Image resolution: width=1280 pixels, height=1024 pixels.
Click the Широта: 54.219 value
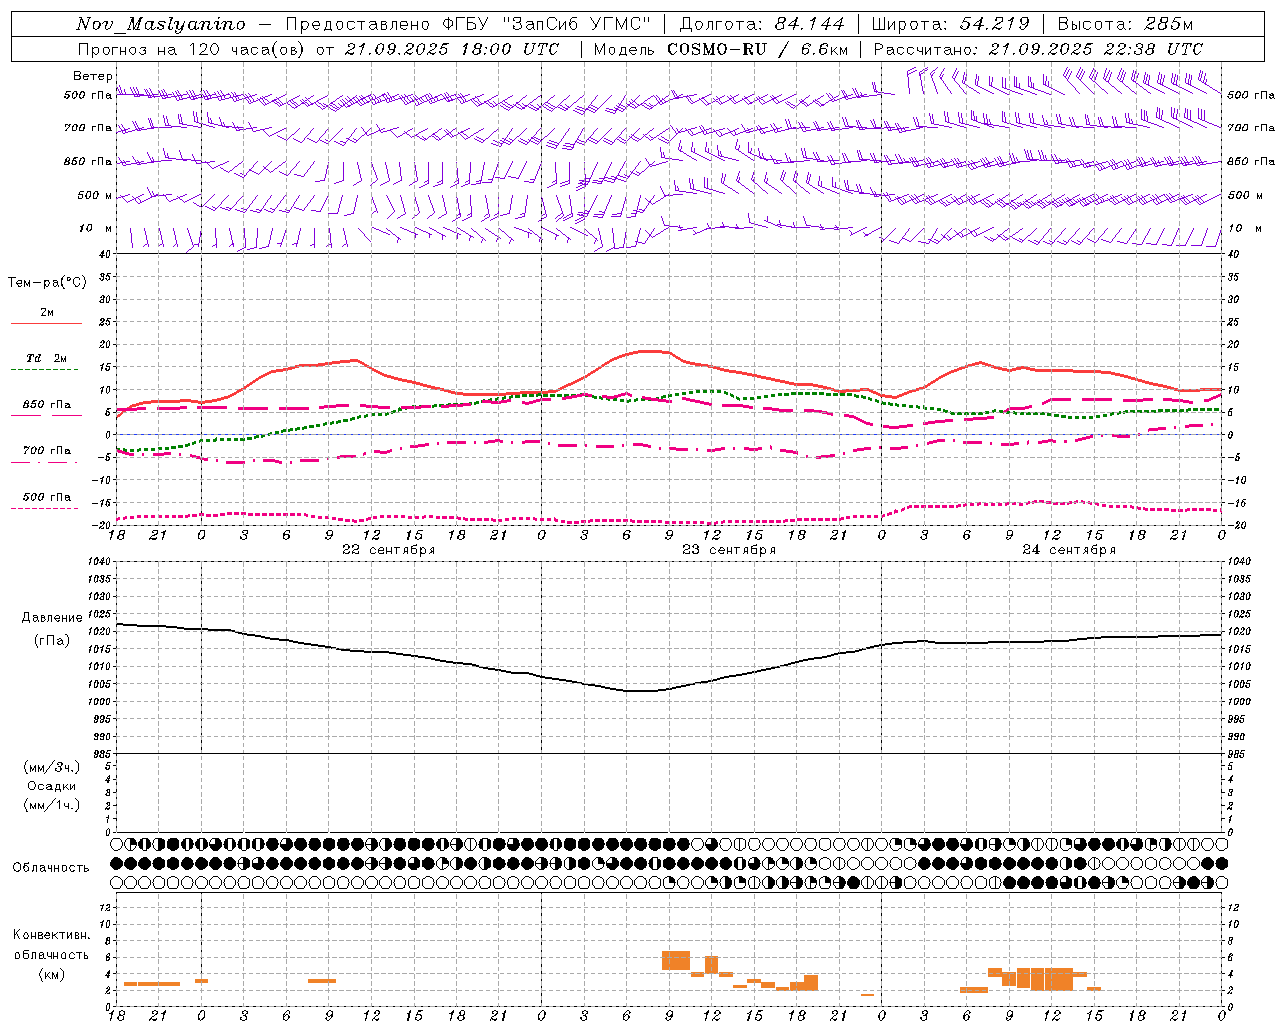[950, 24]
